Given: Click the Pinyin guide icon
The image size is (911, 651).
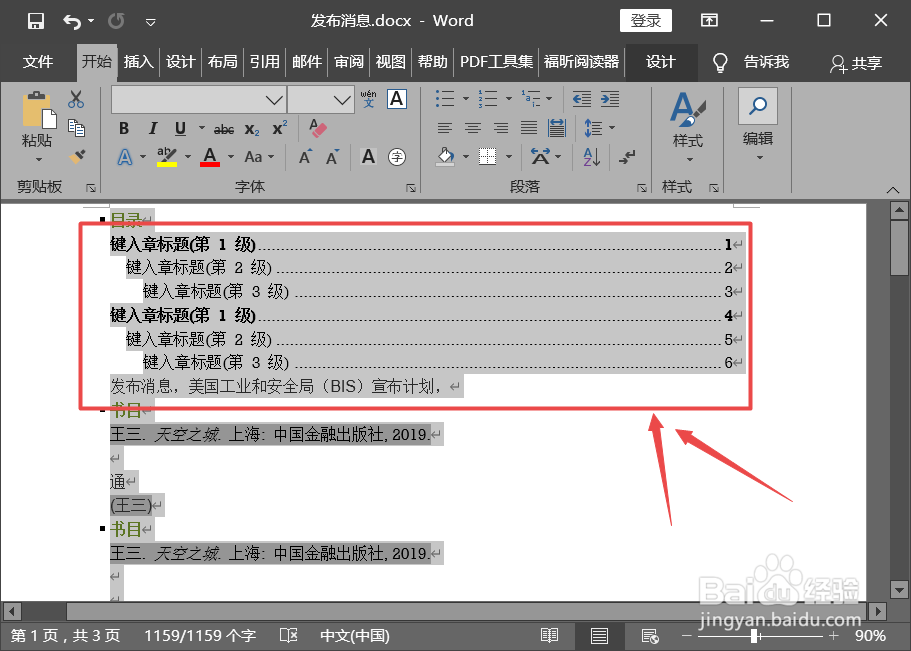Looking at the screenshot, I should pyautogui.click(x=368, y=98).
